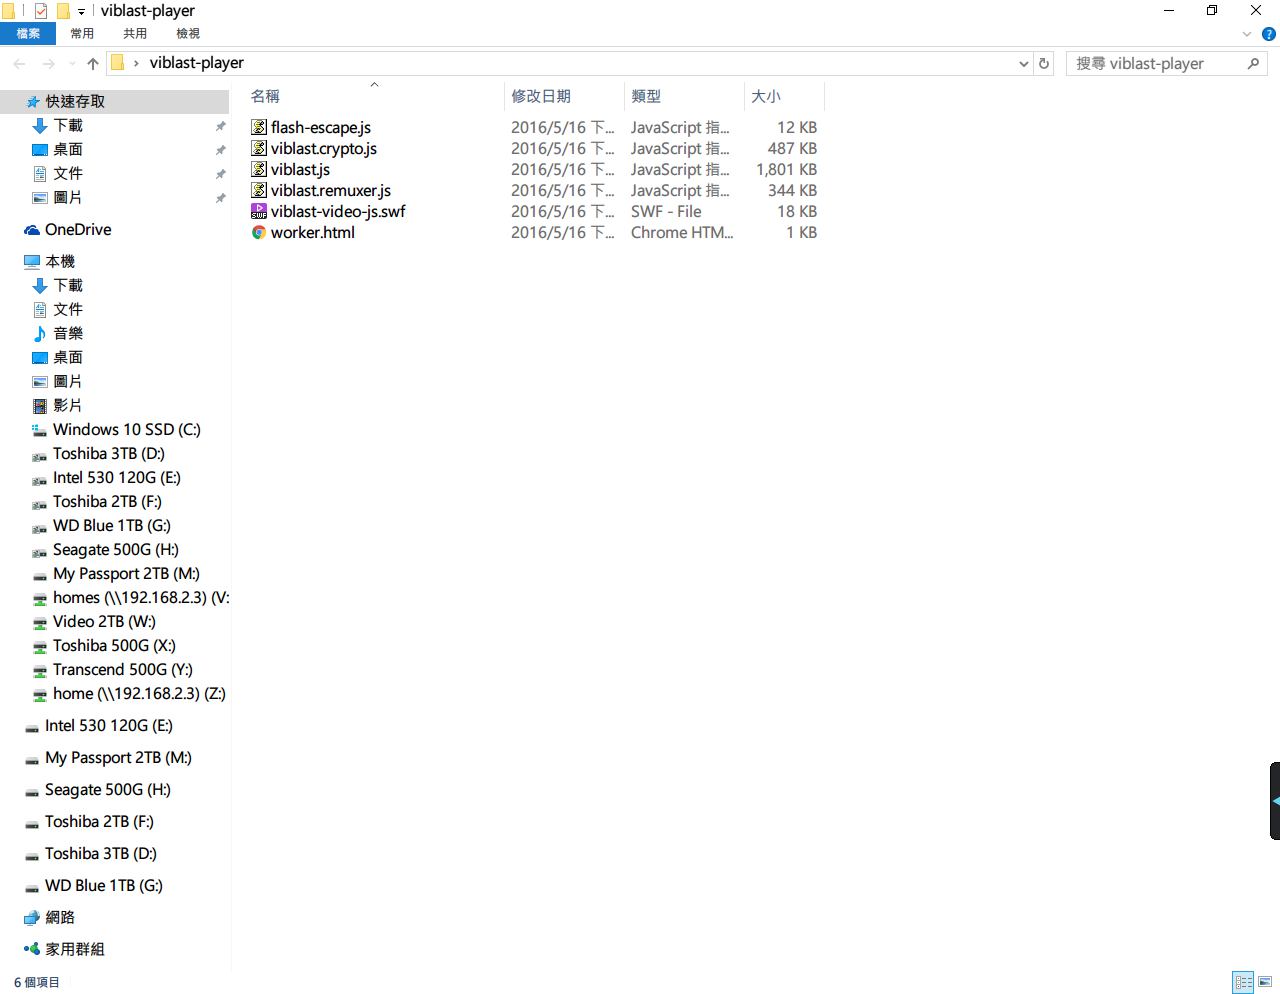Select 本機 in the navigation pane
This screenshot has width=1280, height=994.
pos(60,261)
